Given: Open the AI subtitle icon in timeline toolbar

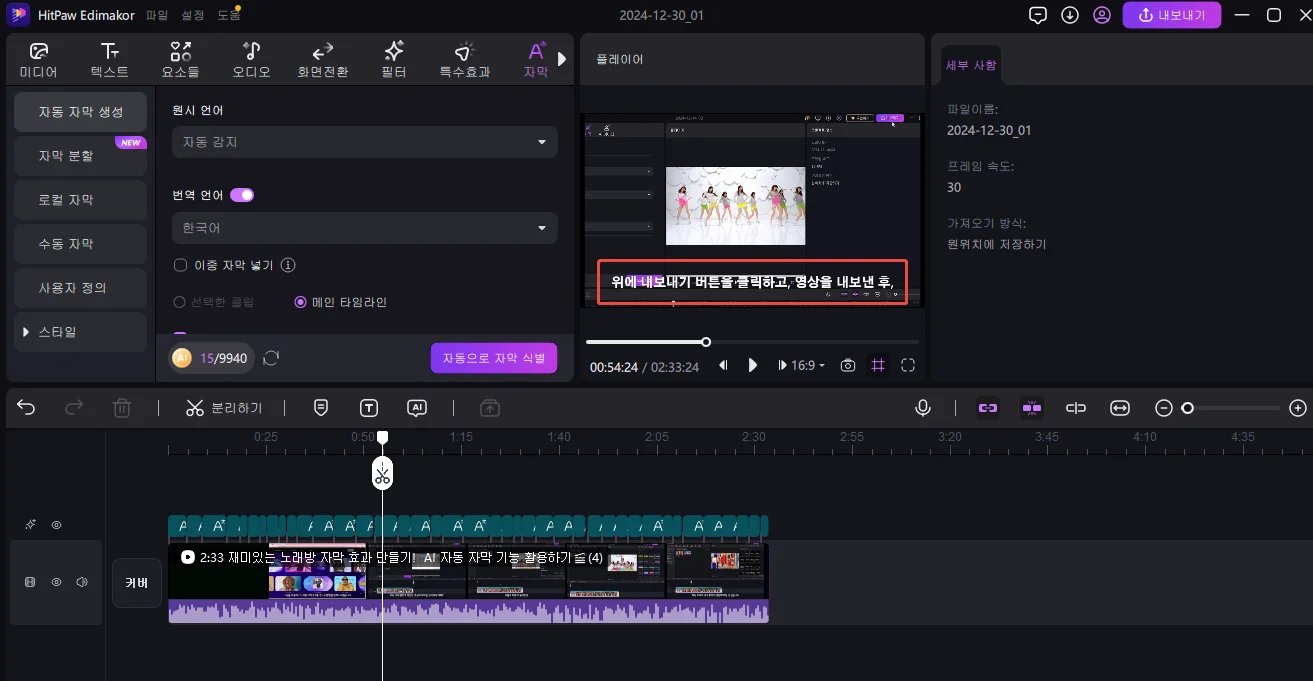Looking at the screenshot, I should (417, 407).
